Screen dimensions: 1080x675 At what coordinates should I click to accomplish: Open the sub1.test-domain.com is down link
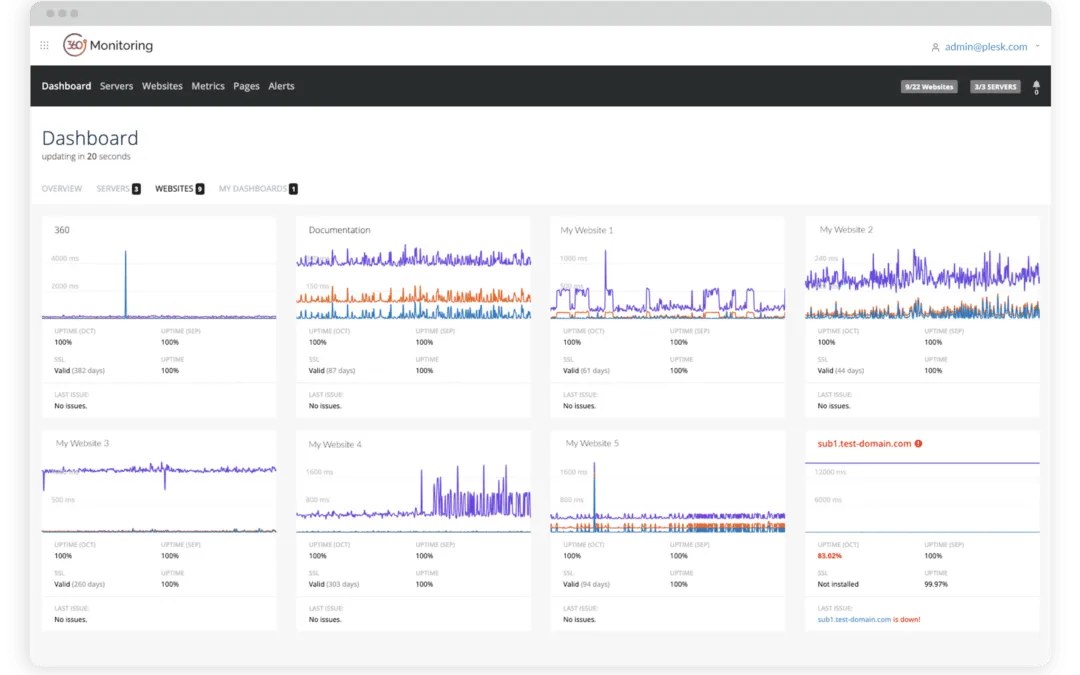[x=865, y=619]
